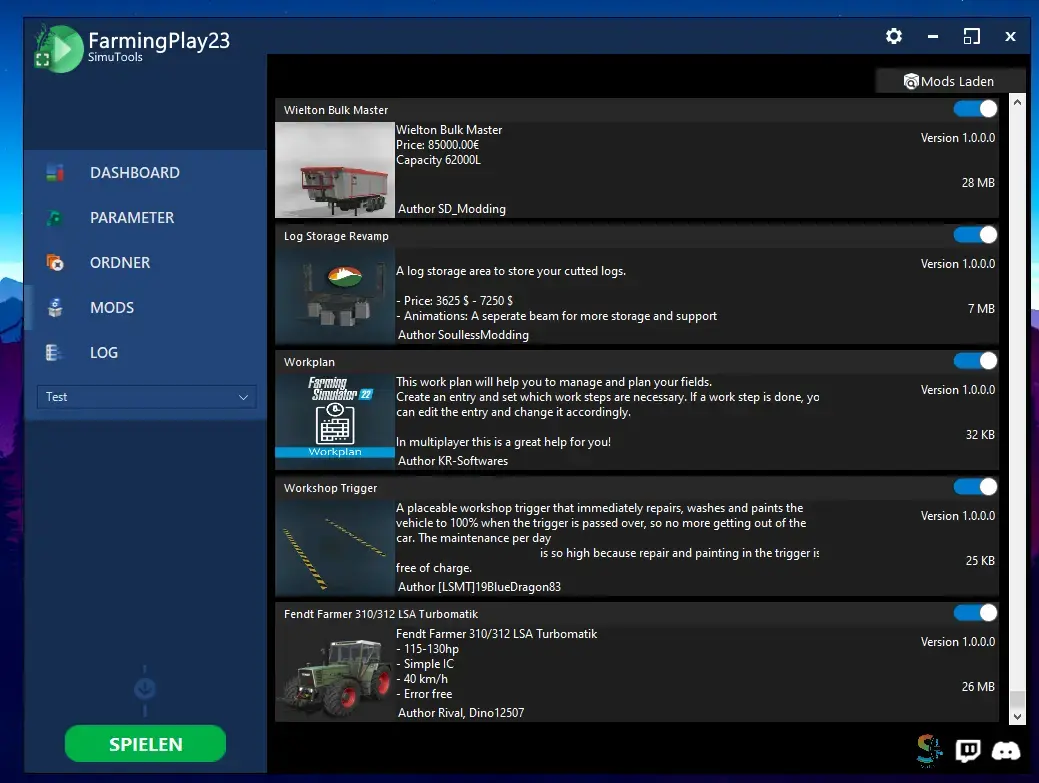1039x783 pixels.
Task: Open the PARAMETER section
Action: (x=132, y=218)
